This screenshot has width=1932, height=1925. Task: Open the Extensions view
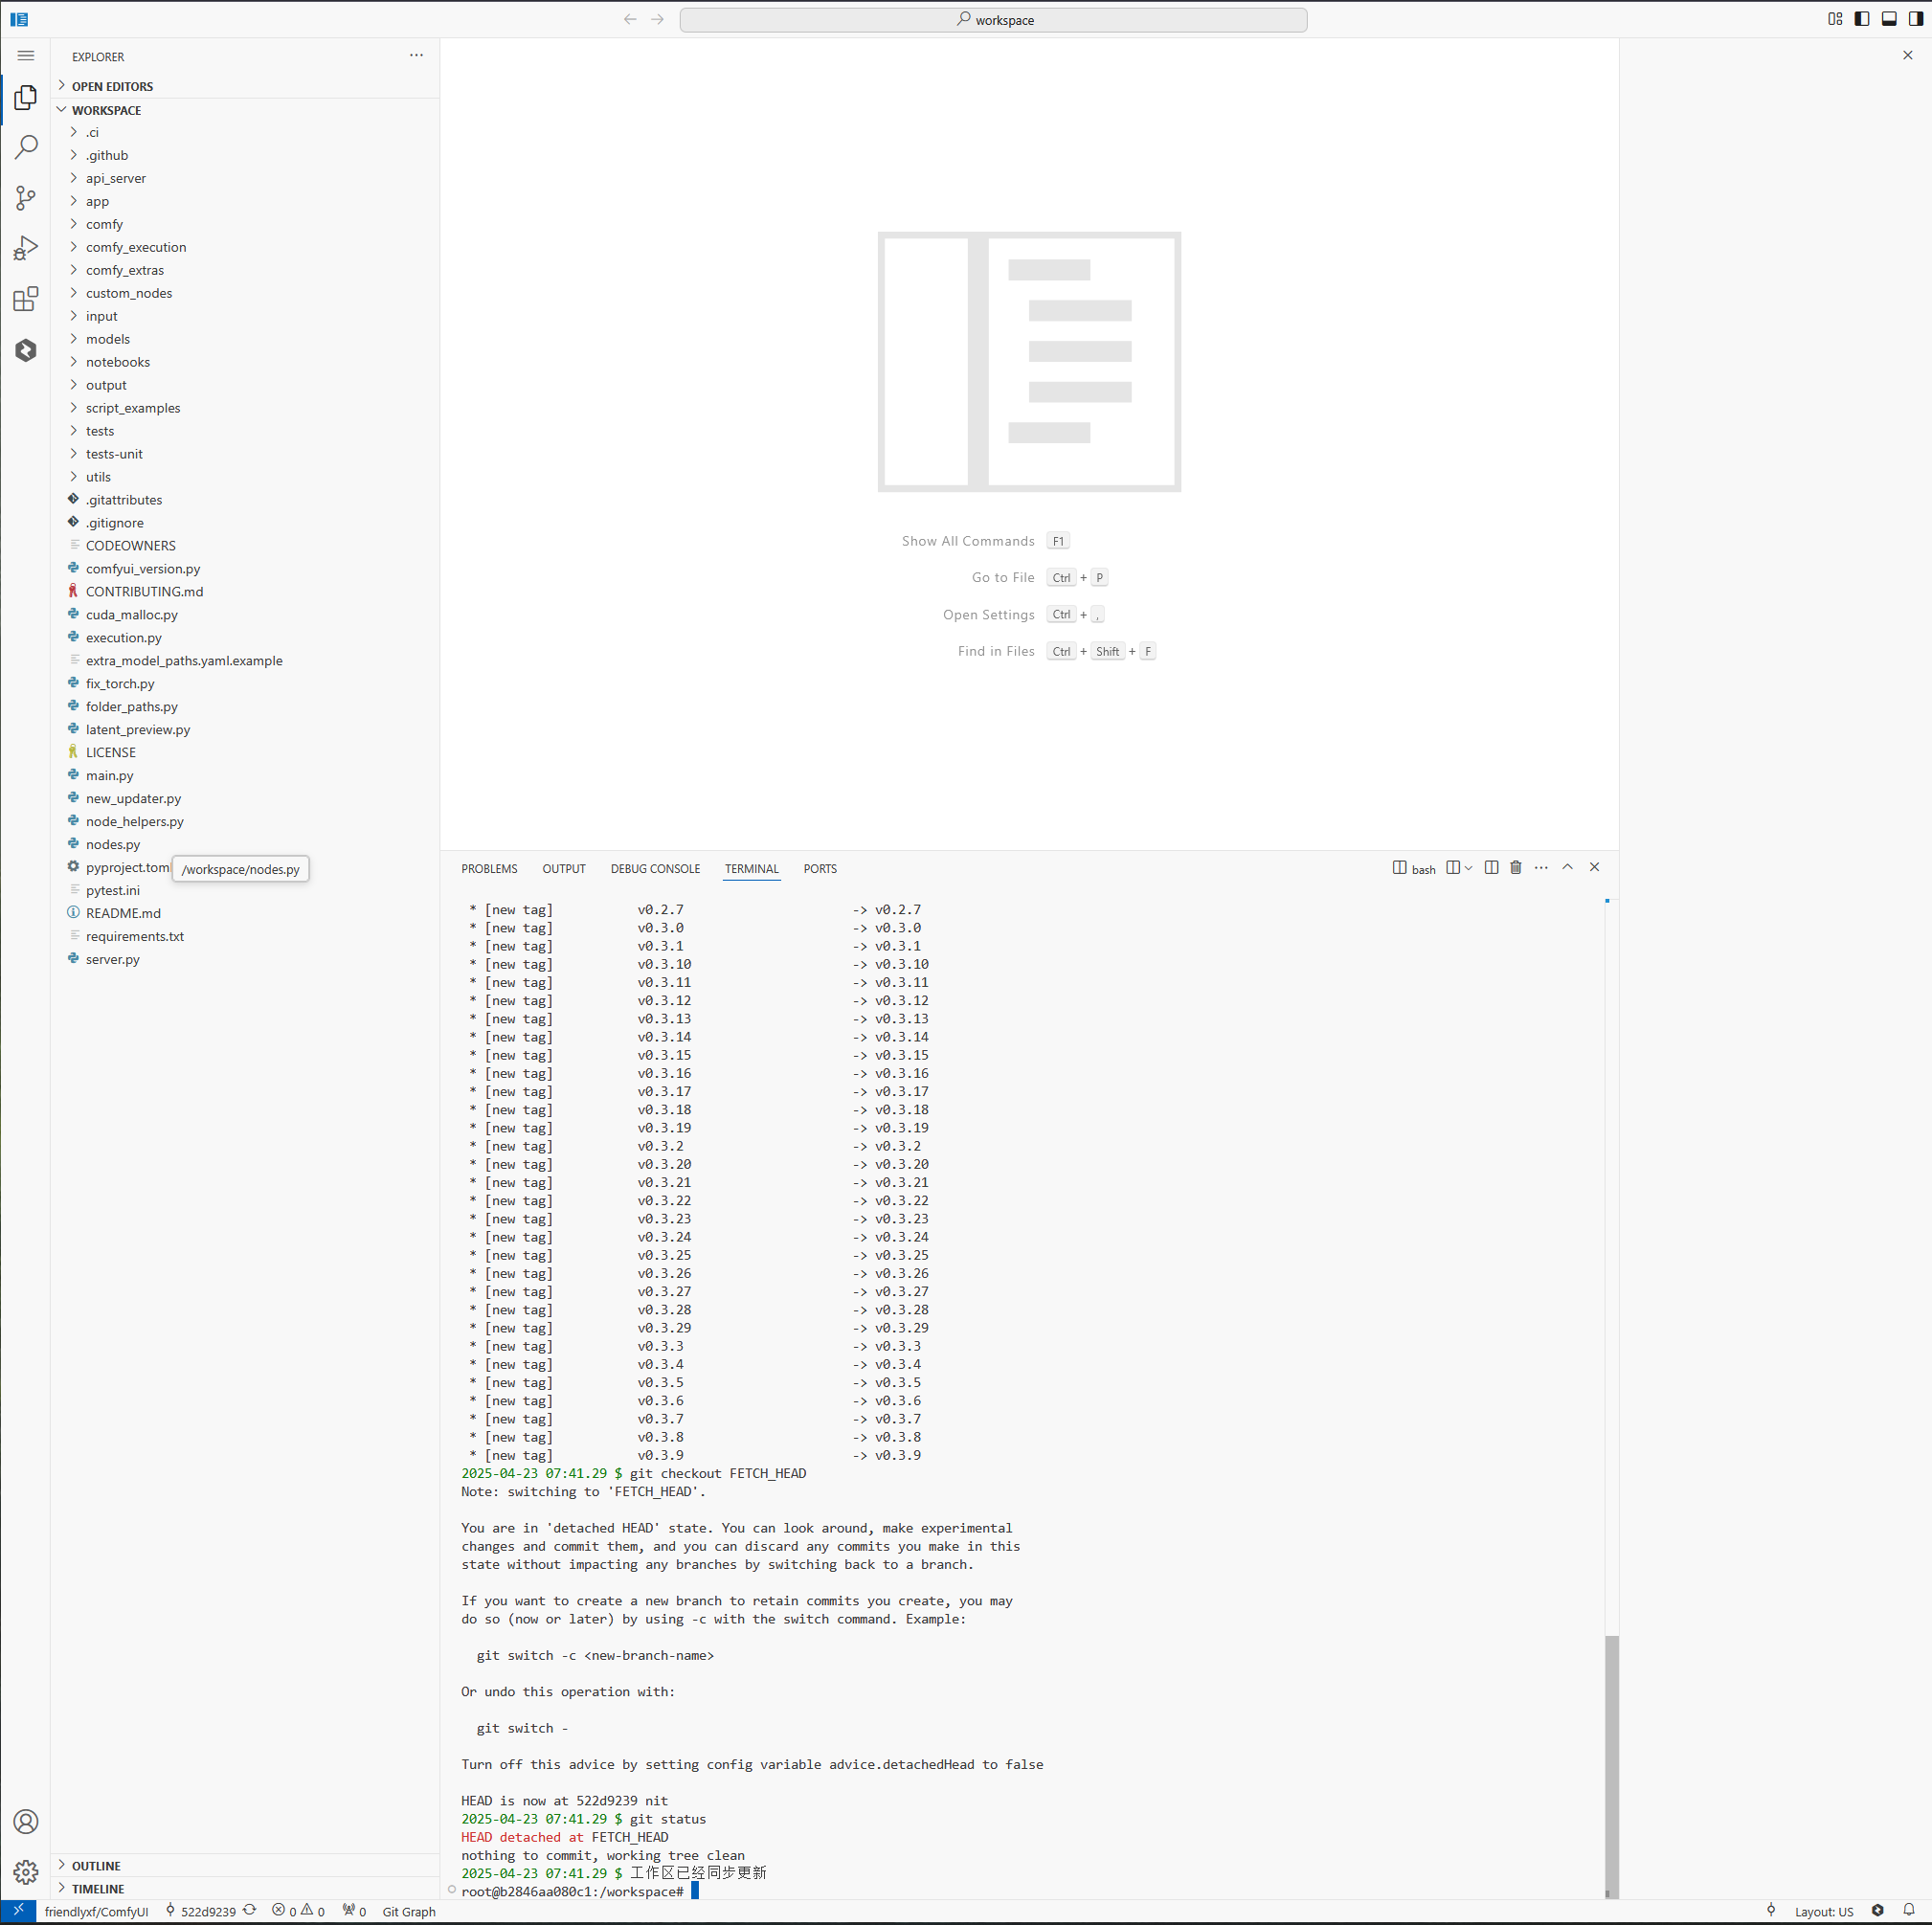[26, 299]
